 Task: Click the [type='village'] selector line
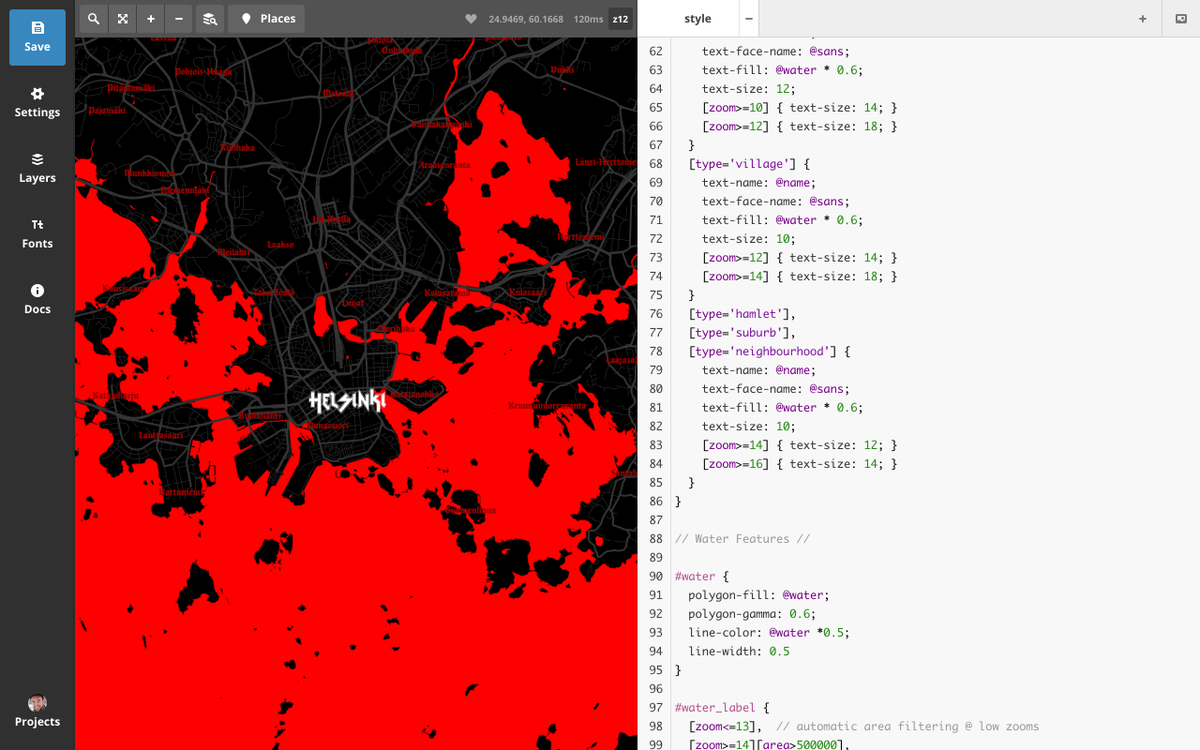[x=748, y=164]
